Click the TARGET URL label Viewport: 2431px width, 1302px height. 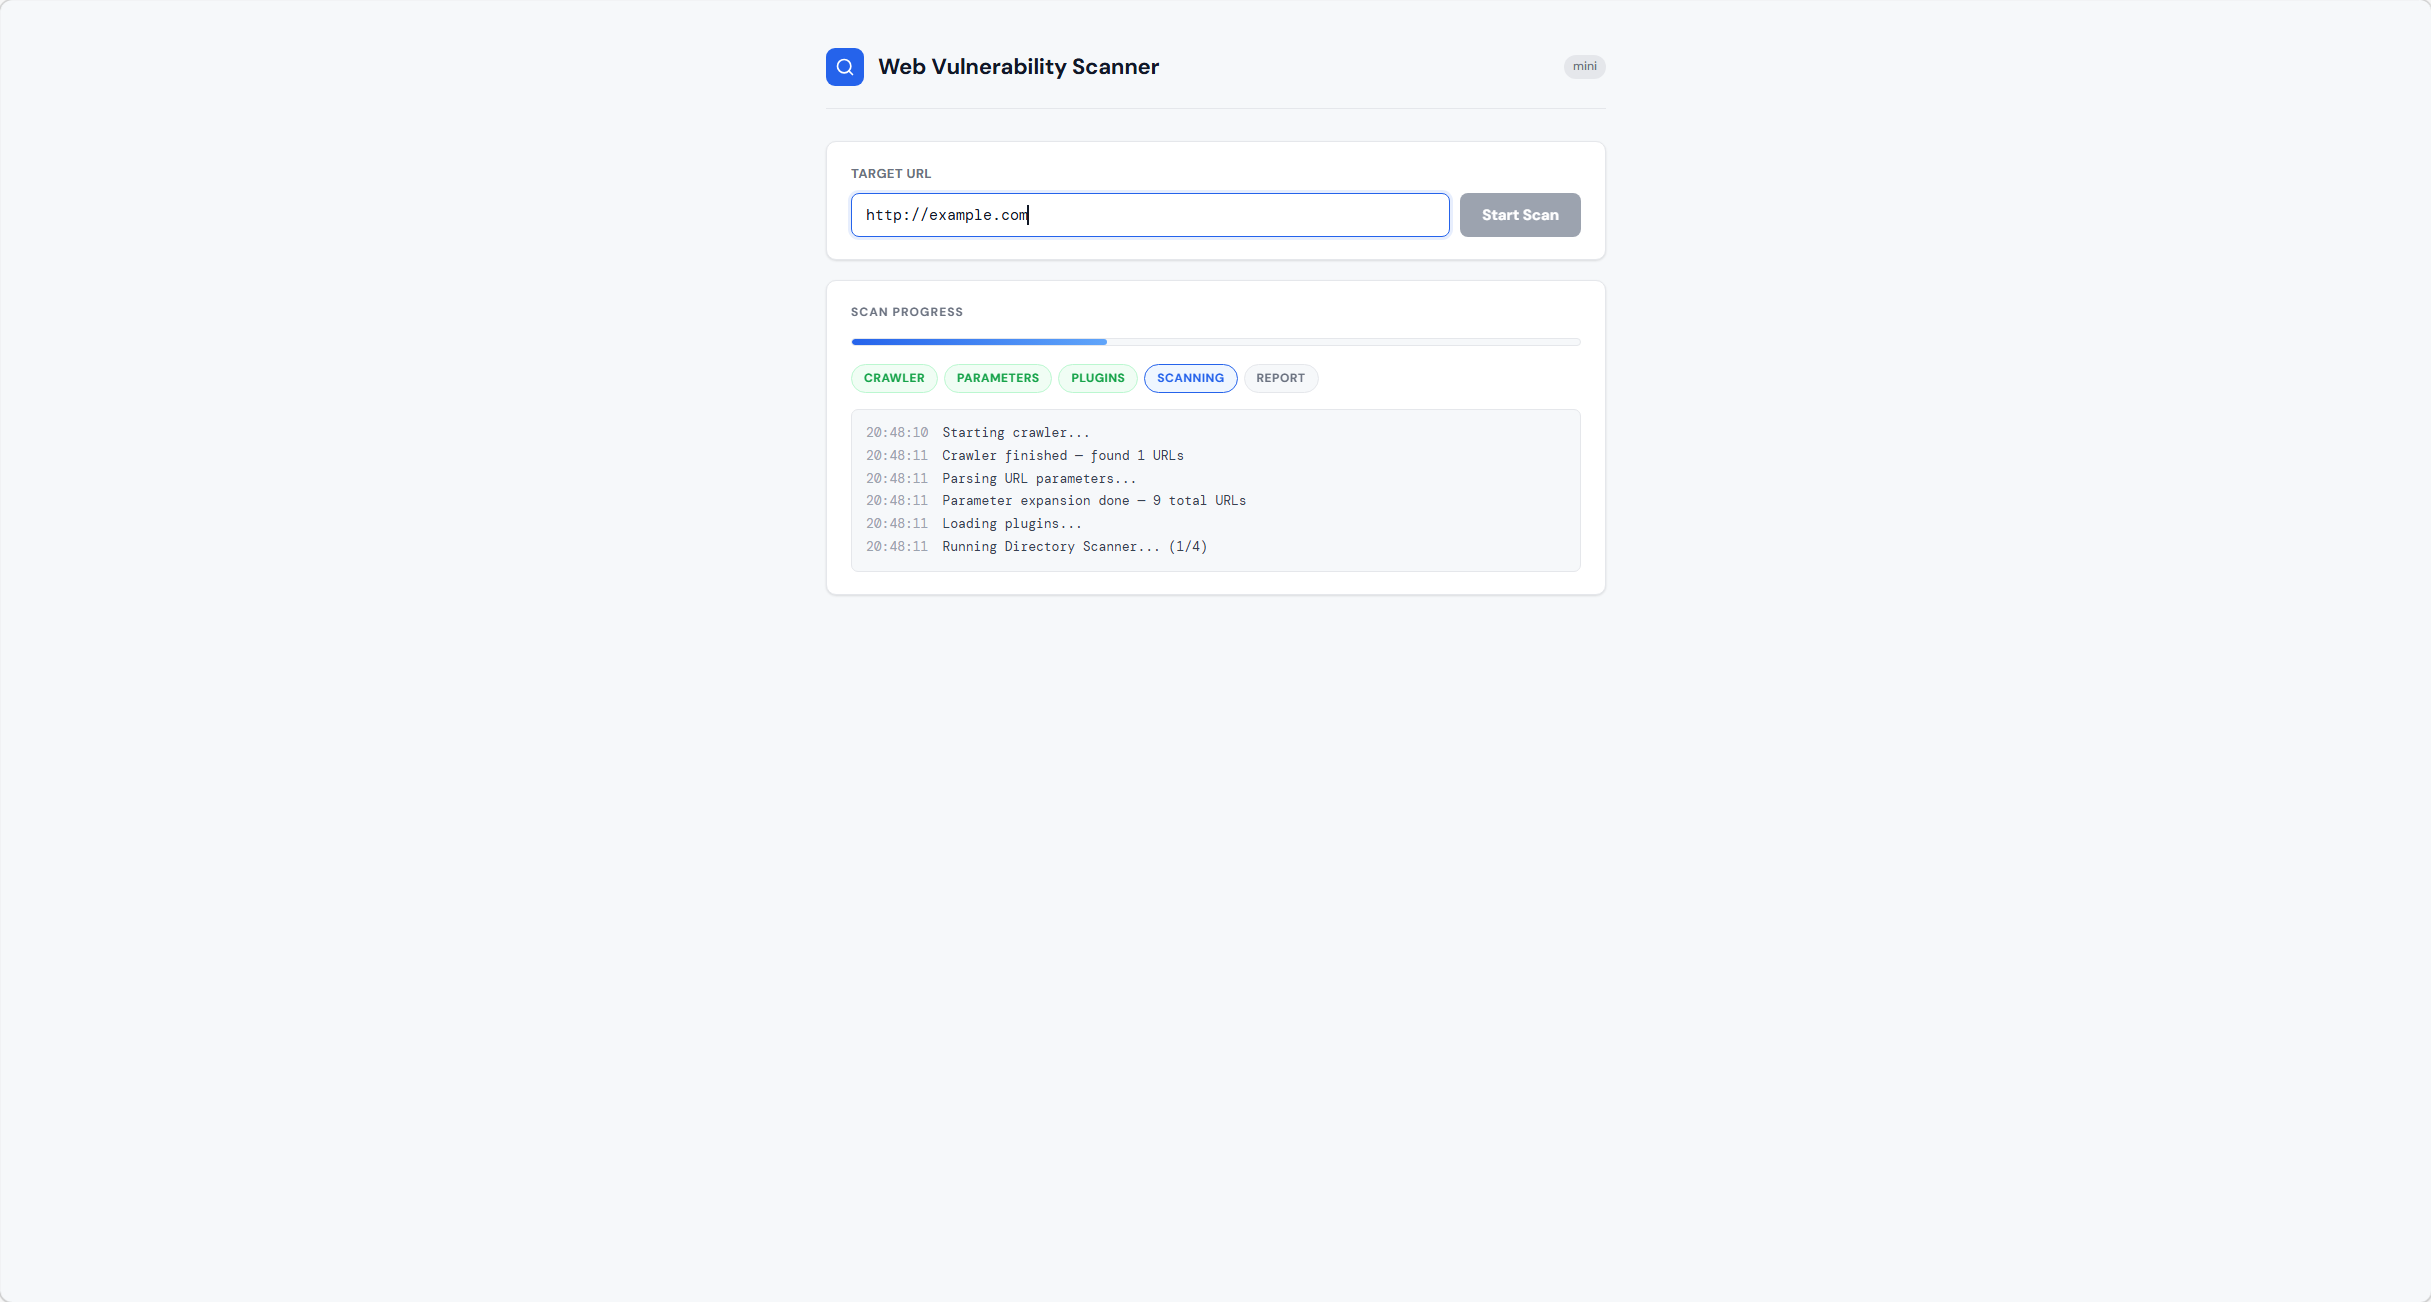click(x=890, y=174)
